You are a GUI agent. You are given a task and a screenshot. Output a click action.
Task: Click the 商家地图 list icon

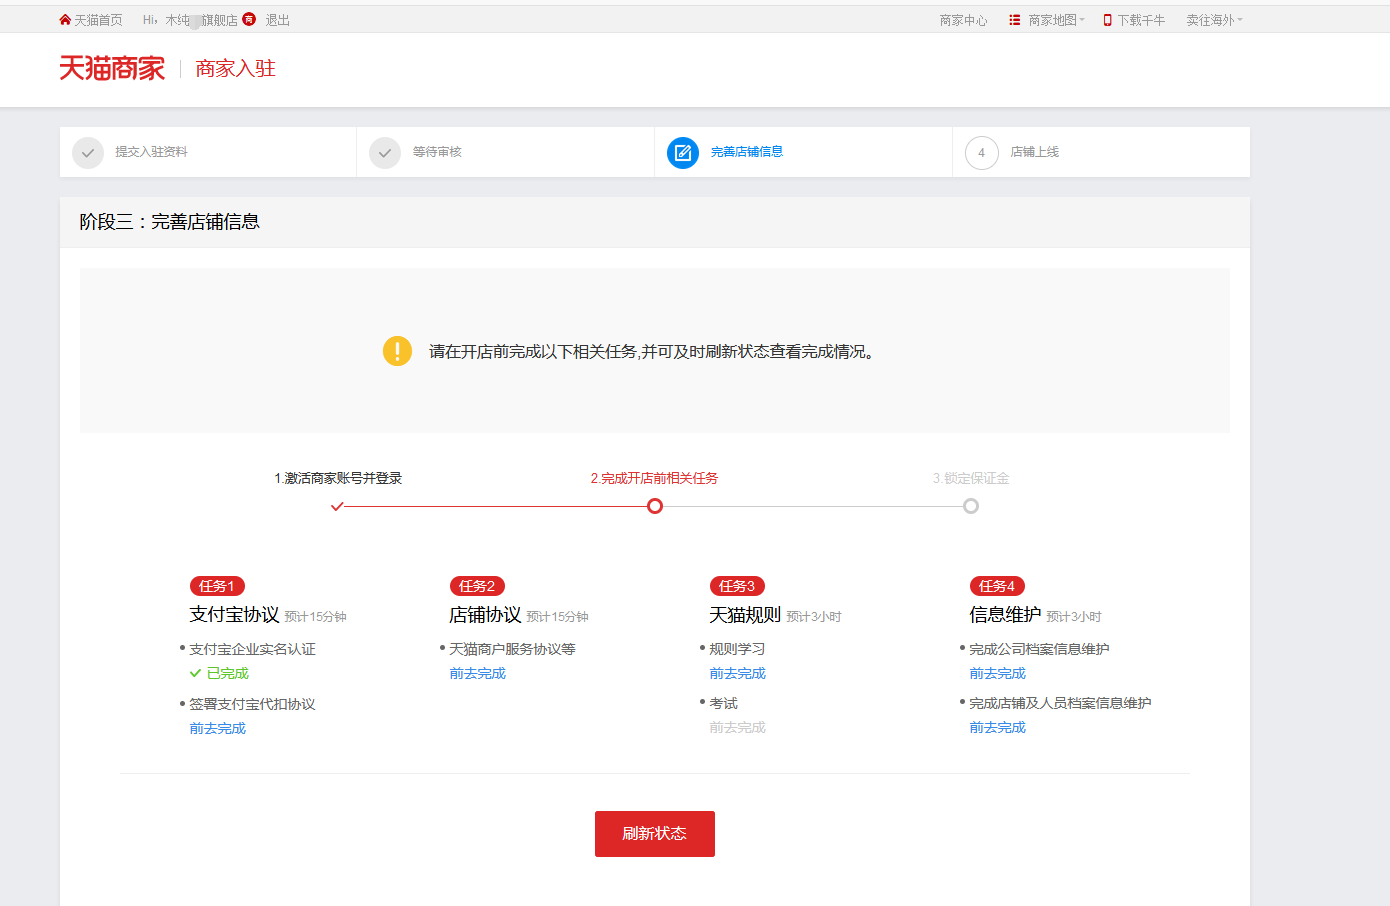pyautogui.click(x=1015, y=20)
